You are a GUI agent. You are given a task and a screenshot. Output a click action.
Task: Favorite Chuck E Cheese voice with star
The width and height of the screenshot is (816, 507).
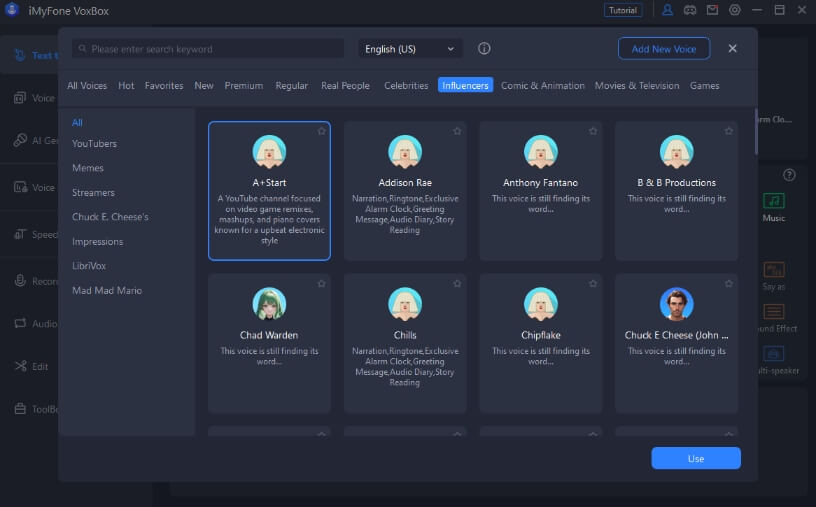729,284
